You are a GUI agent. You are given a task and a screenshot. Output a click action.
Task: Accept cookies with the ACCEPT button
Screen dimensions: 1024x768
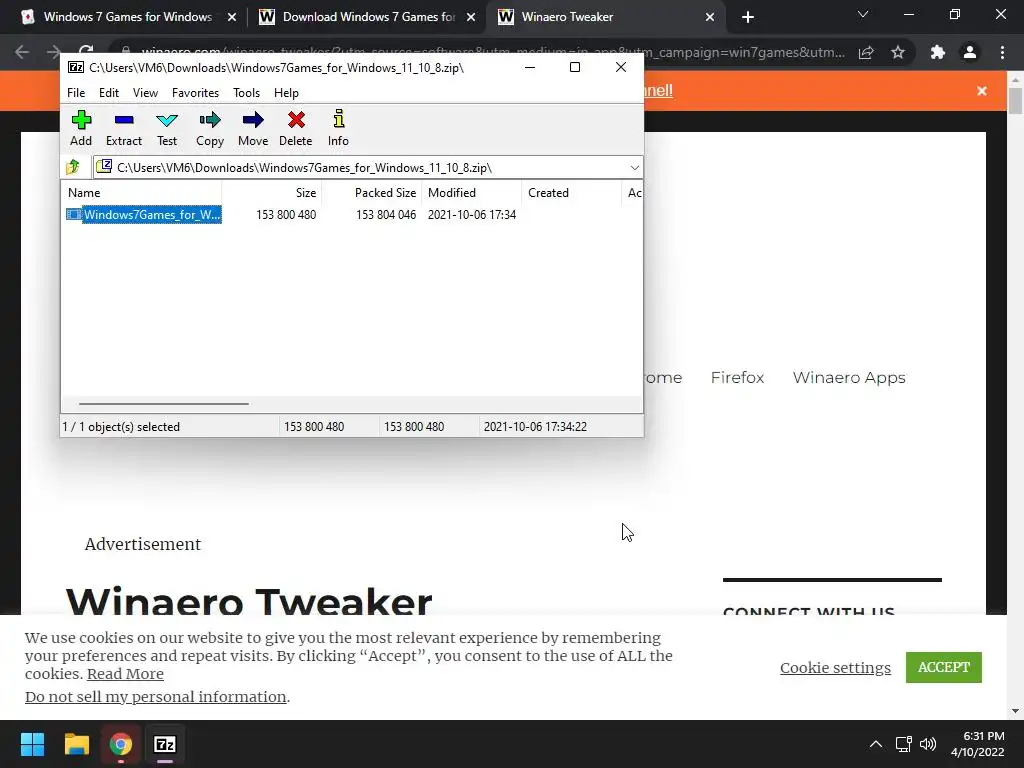coord(944,667)
